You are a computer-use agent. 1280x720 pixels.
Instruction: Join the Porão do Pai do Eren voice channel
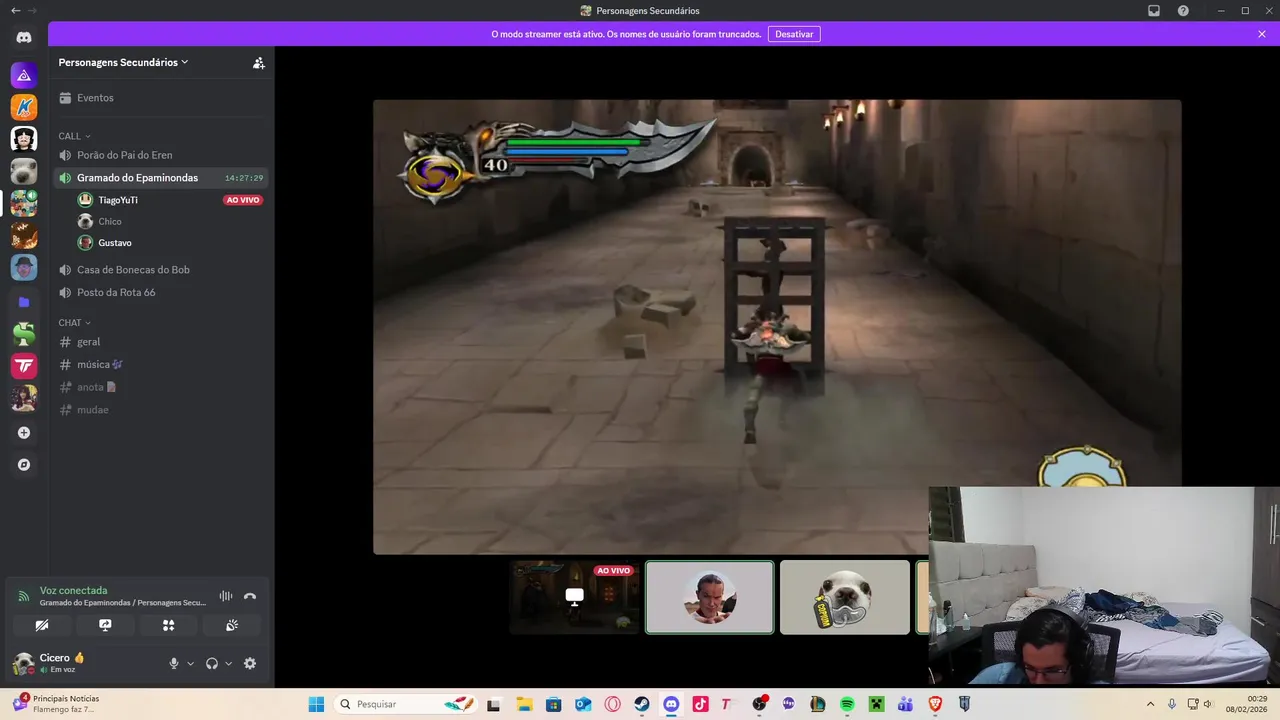click(160, 155)
